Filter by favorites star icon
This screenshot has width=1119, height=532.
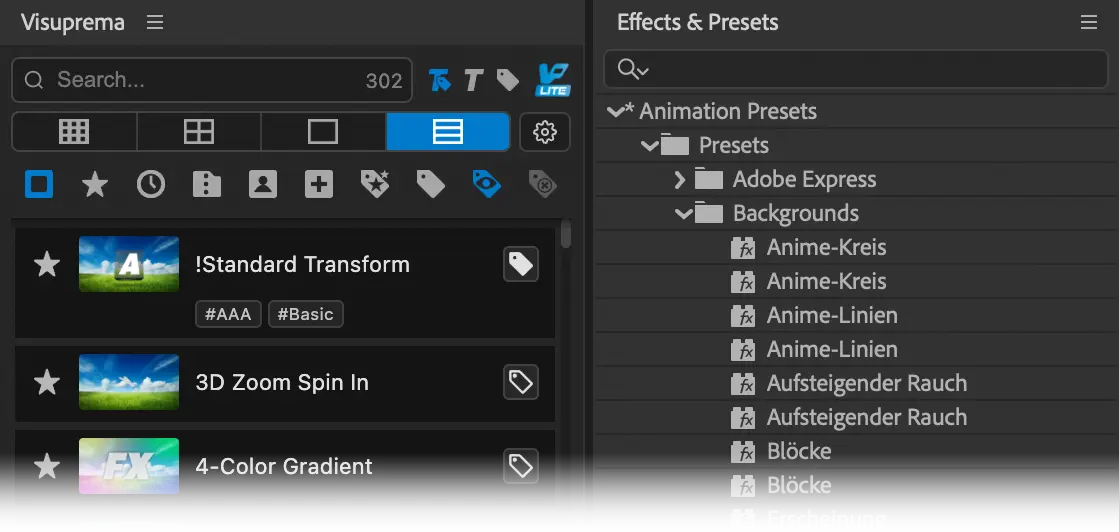point(95,184)
